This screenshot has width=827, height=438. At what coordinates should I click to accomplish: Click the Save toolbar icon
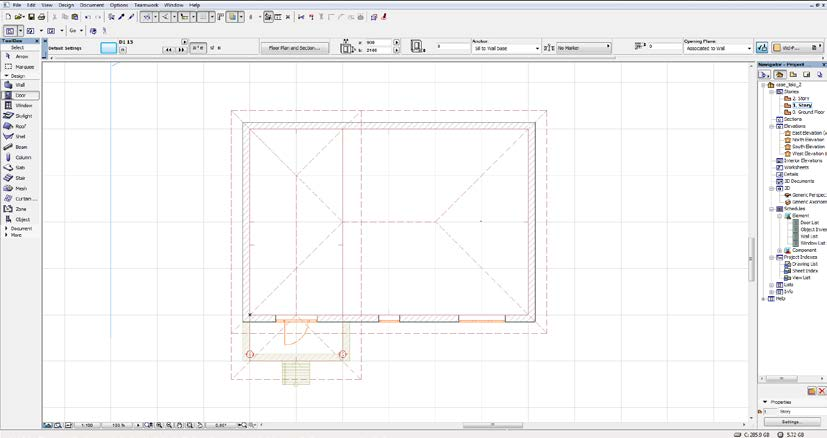point(31,17)
